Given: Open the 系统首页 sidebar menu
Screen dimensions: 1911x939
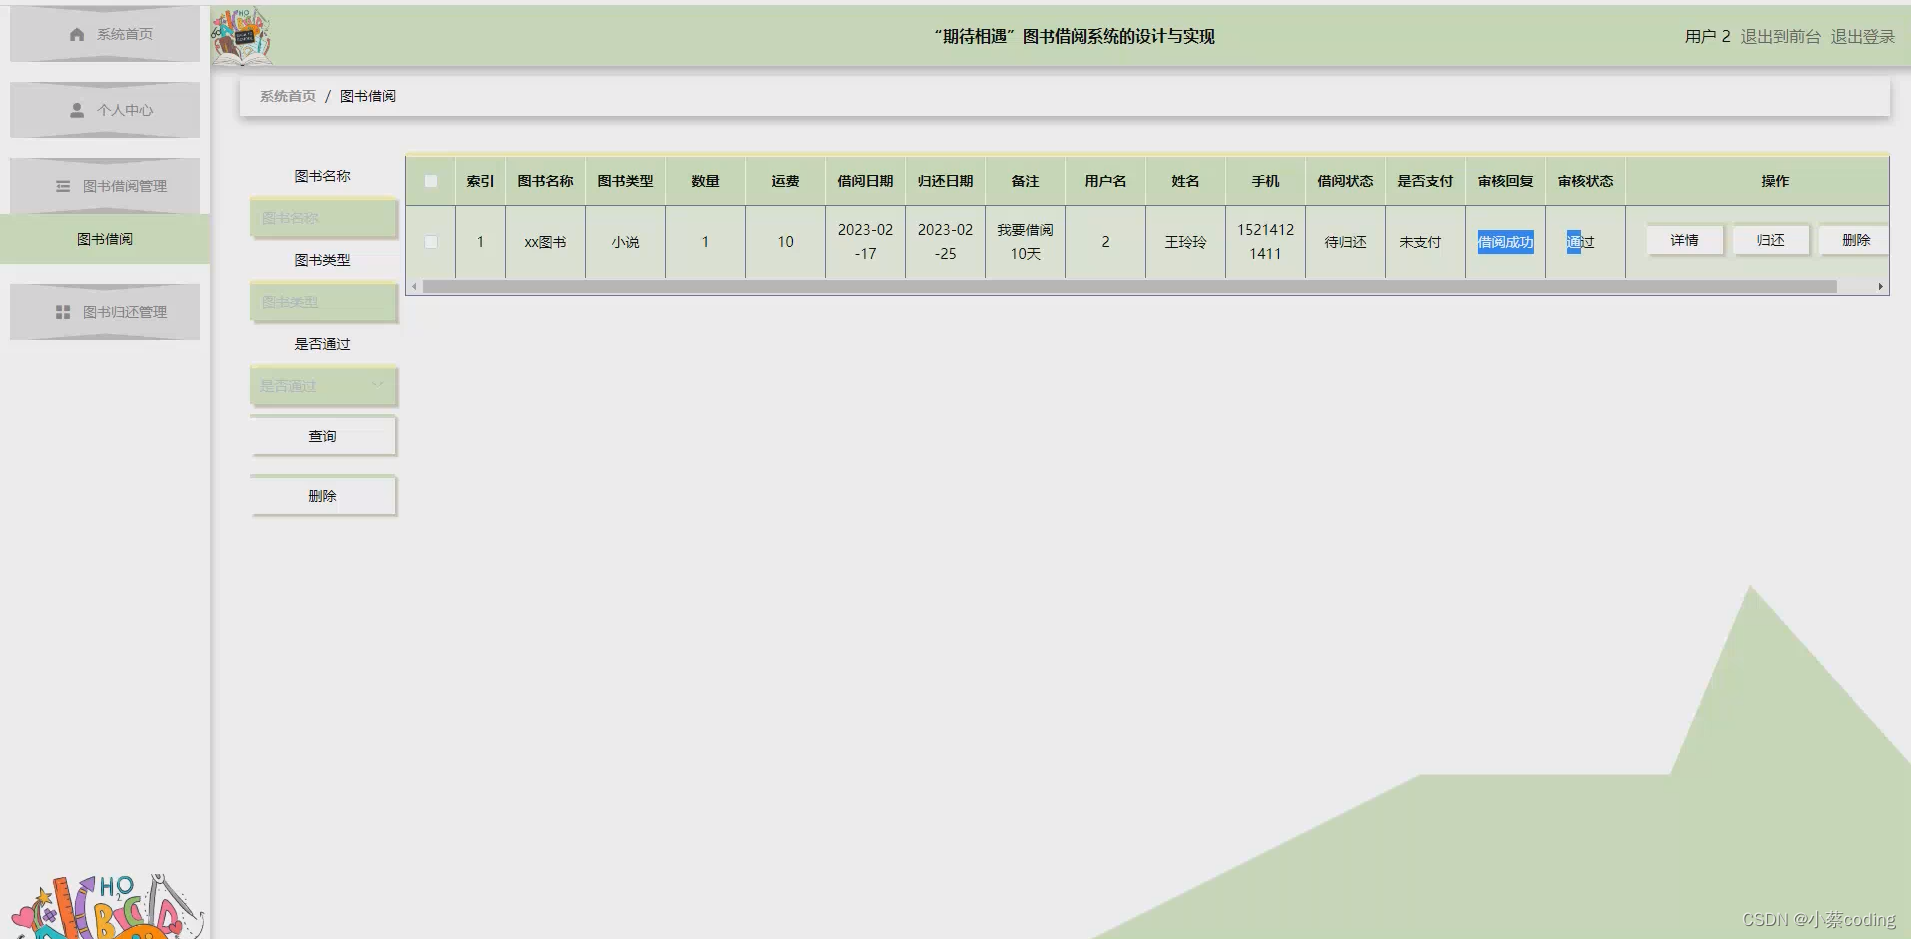Looking at the screenshot, I should click(x=105, y=34).
